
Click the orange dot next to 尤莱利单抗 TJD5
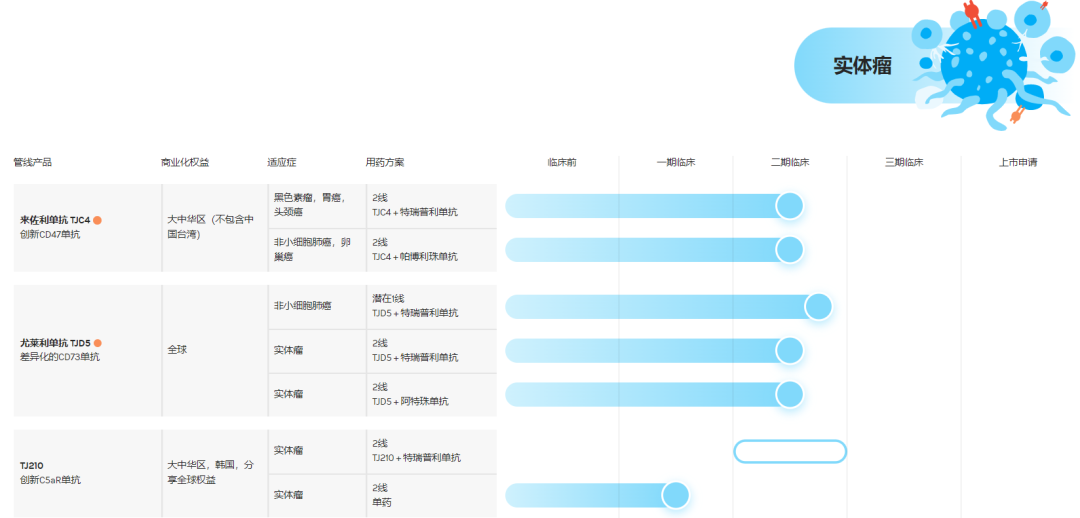click(98, 343)
